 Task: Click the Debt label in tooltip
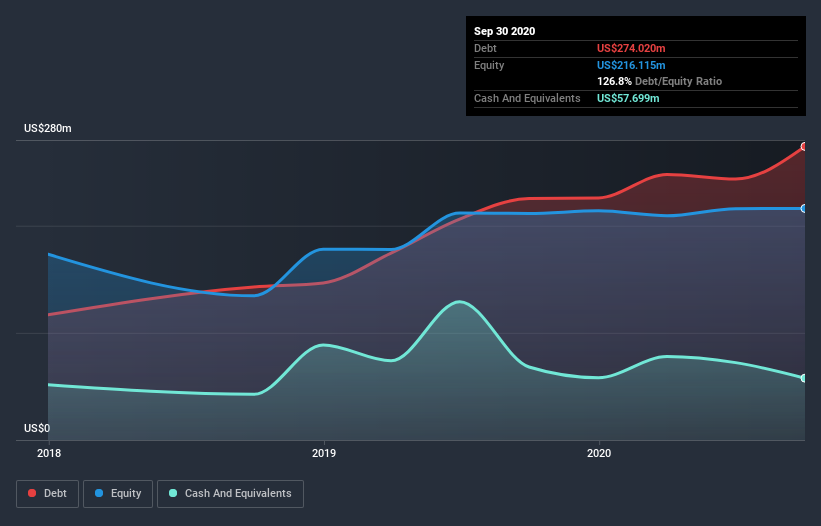[x=485, y=48]
